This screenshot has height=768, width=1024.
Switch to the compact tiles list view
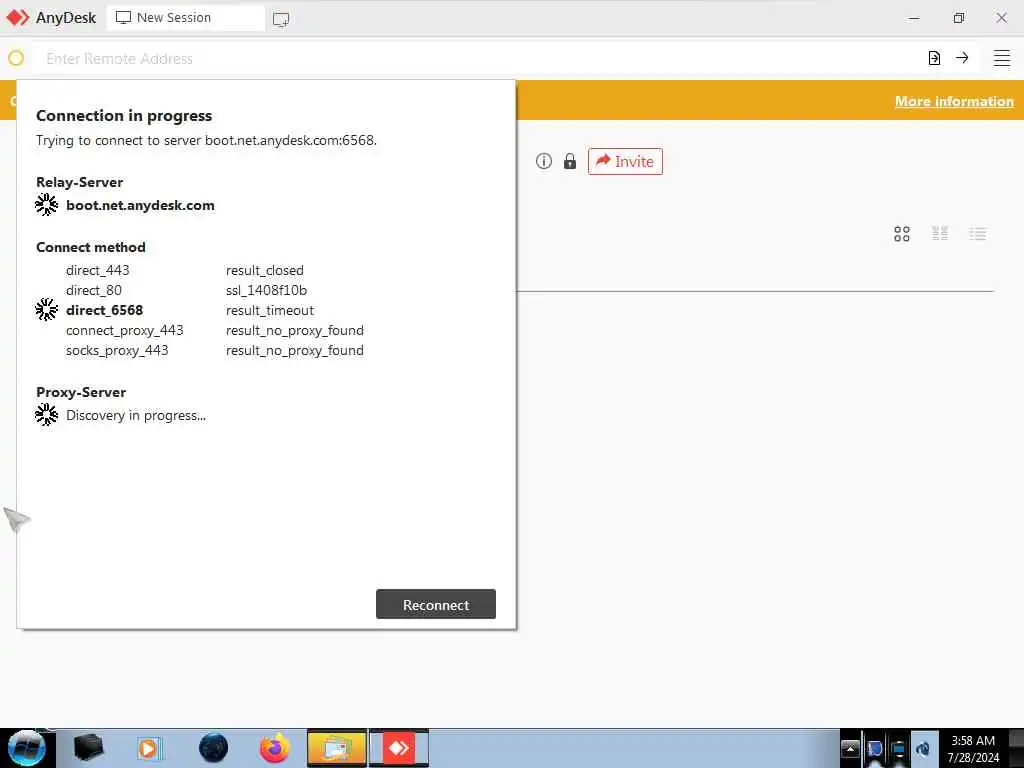[940, 234]
